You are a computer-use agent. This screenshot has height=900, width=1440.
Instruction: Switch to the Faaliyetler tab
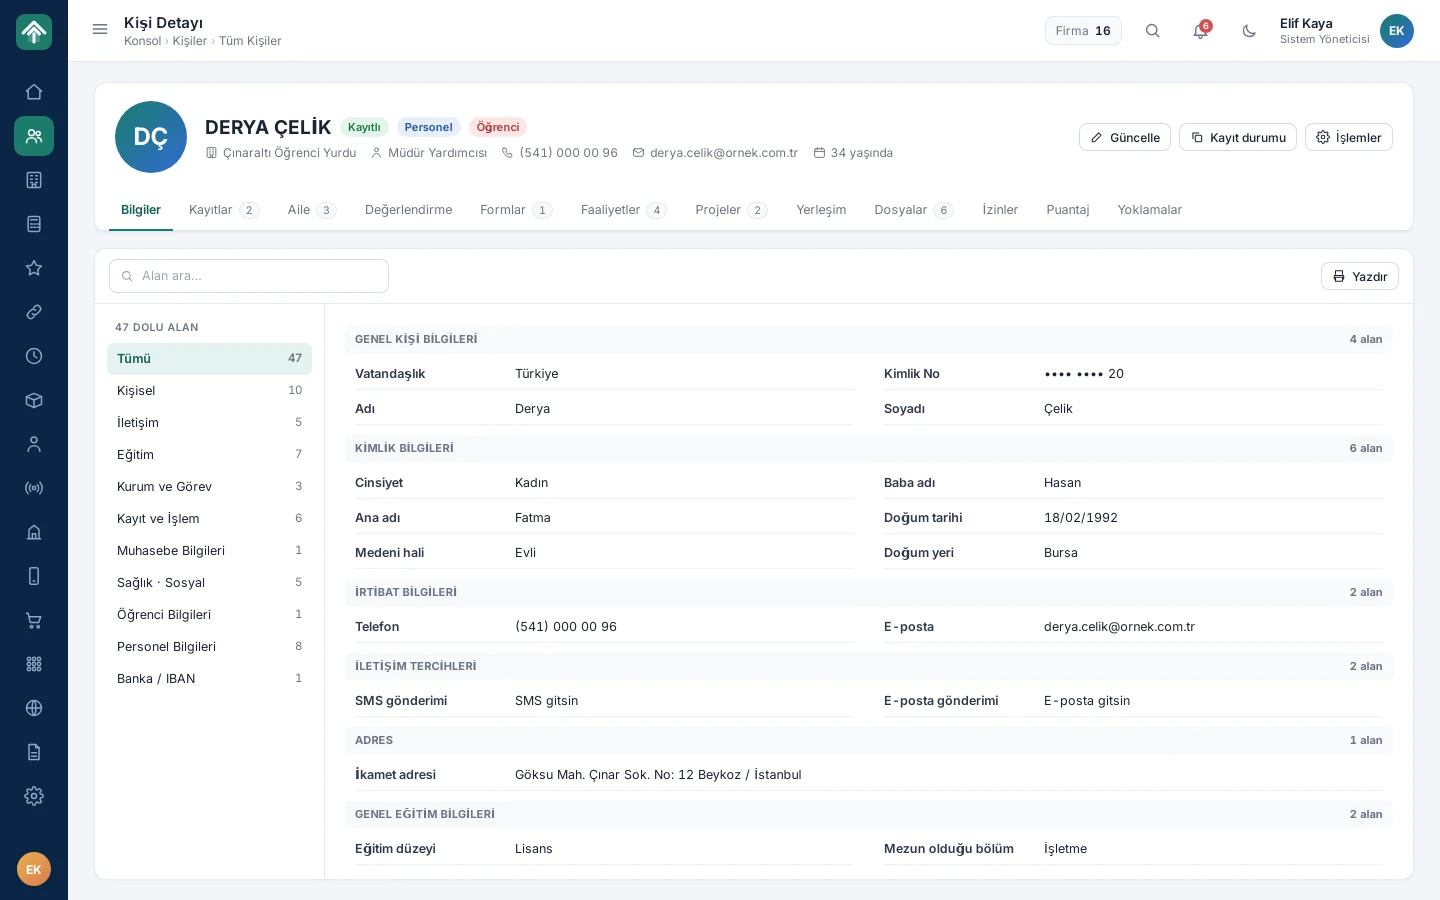[624, 210]
